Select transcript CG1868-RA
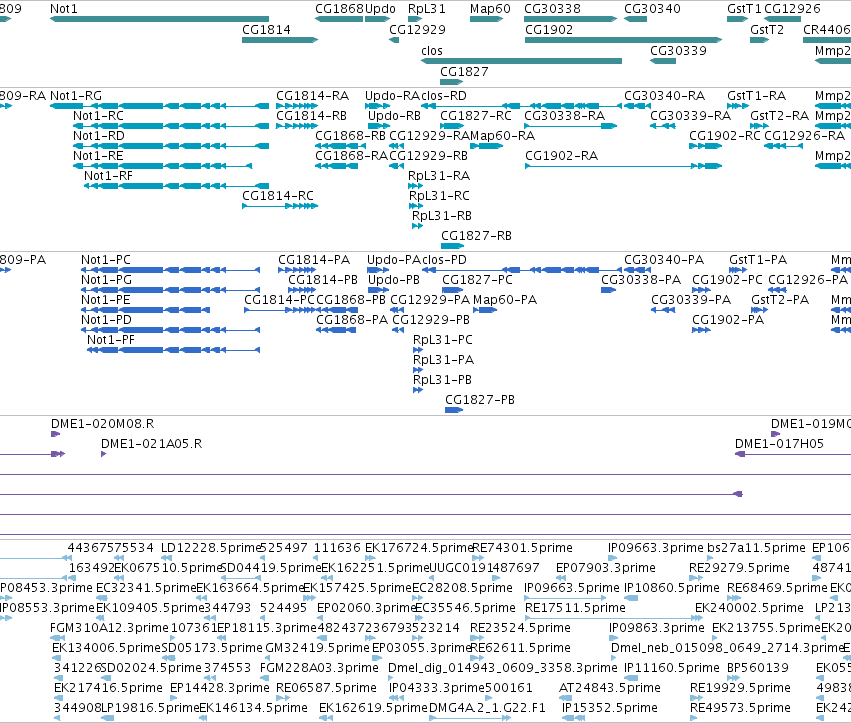851x723 pixels. point(336,166)
